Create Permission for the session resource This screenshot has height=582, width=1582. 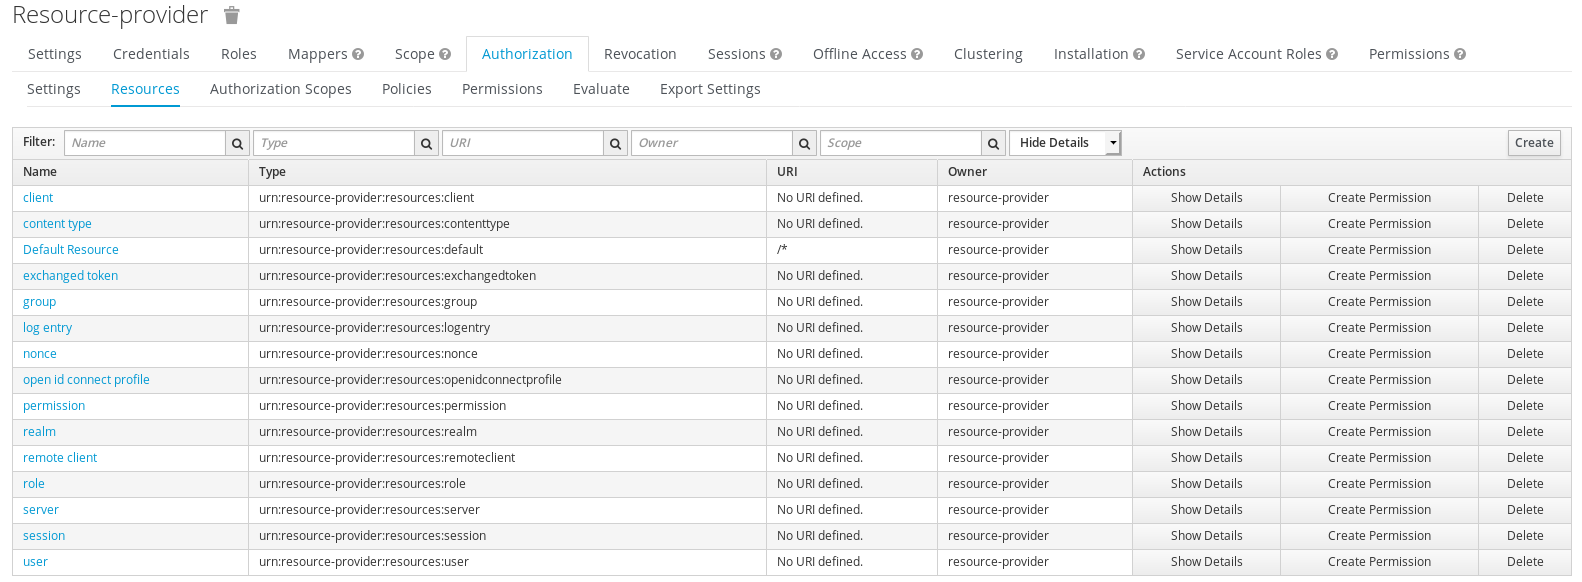pos(1379,536)
